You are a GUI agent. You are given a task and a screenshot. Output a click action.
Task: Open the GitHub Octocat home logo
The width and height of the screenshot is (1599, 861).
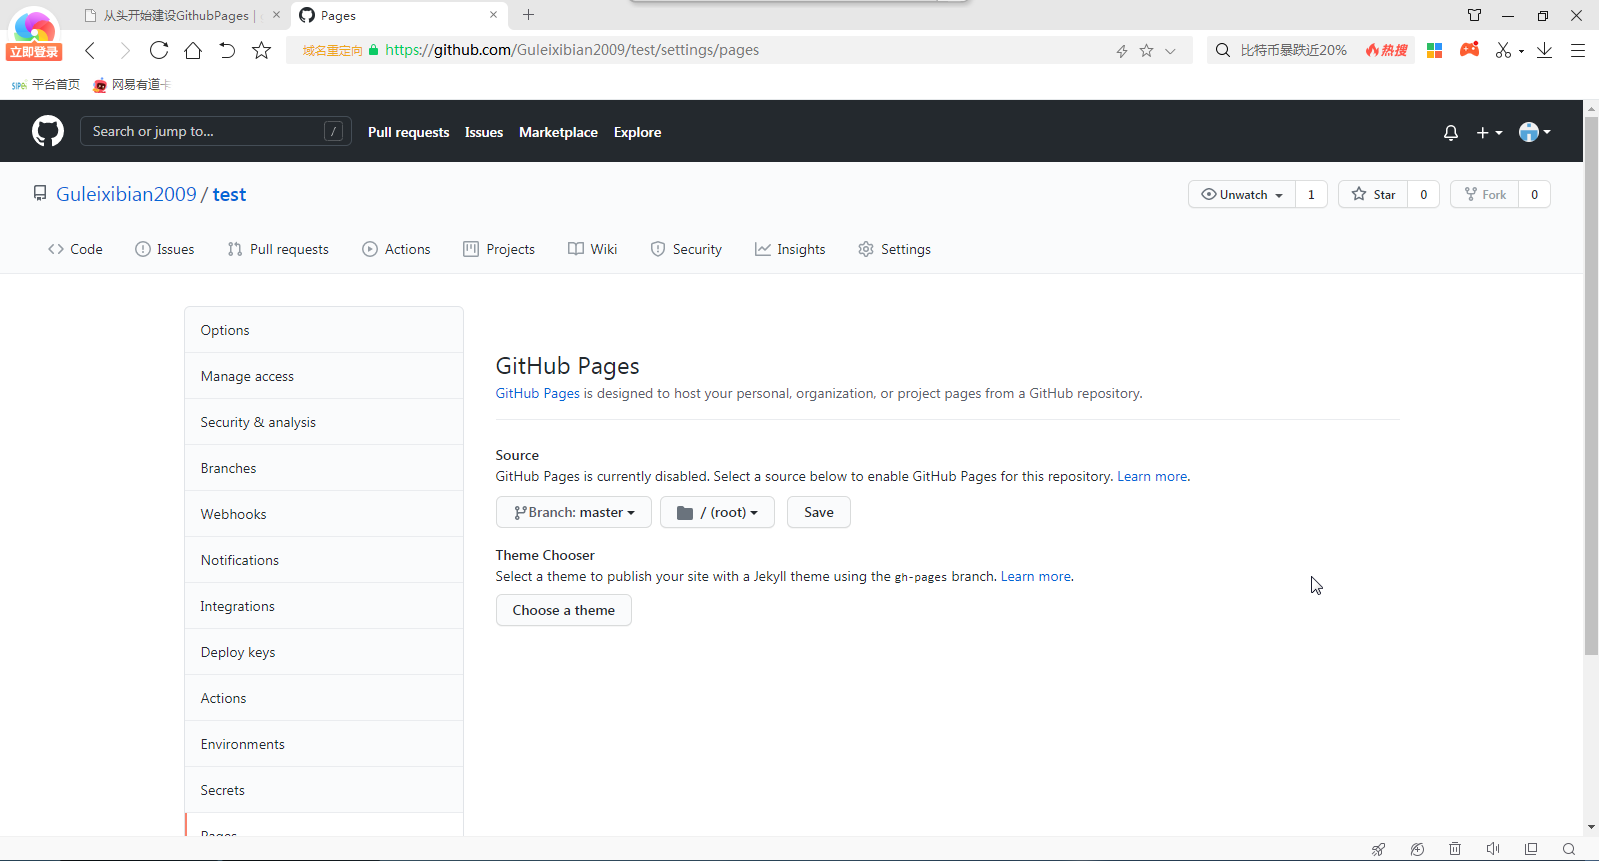point(48,131)
